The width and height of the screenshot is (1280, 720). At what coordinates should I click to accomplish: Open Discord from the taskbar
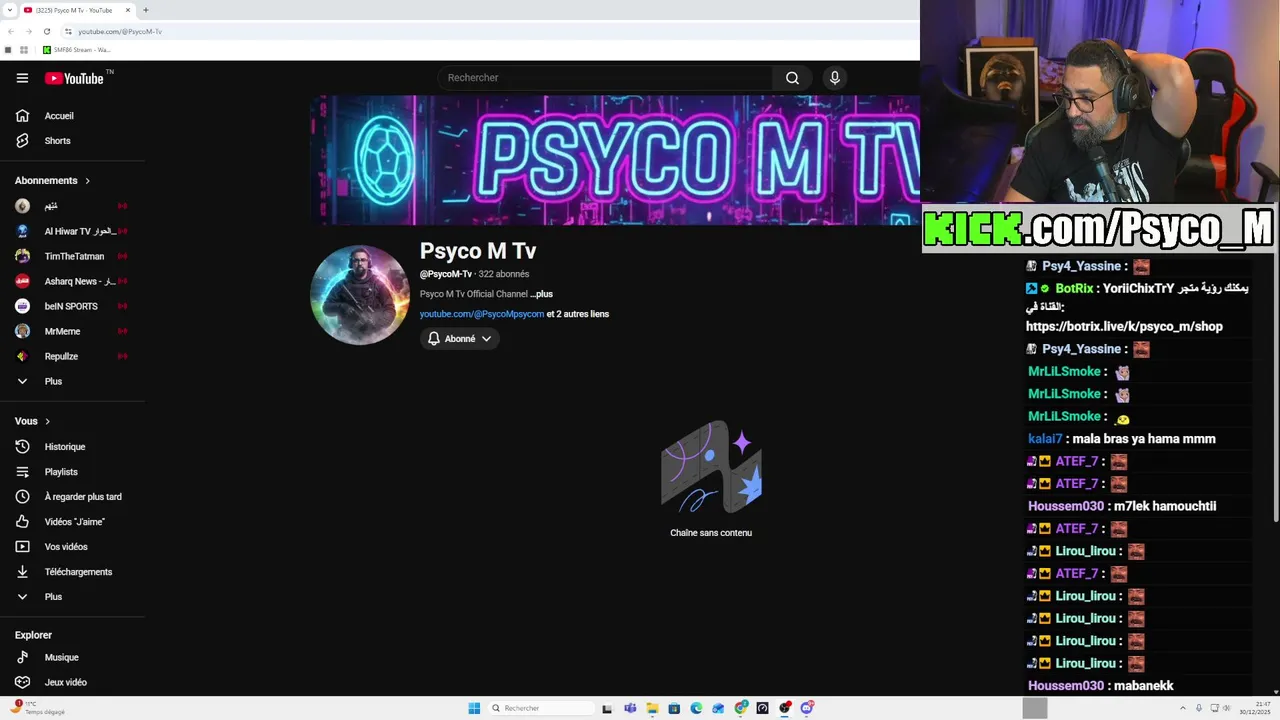(806, 708)
